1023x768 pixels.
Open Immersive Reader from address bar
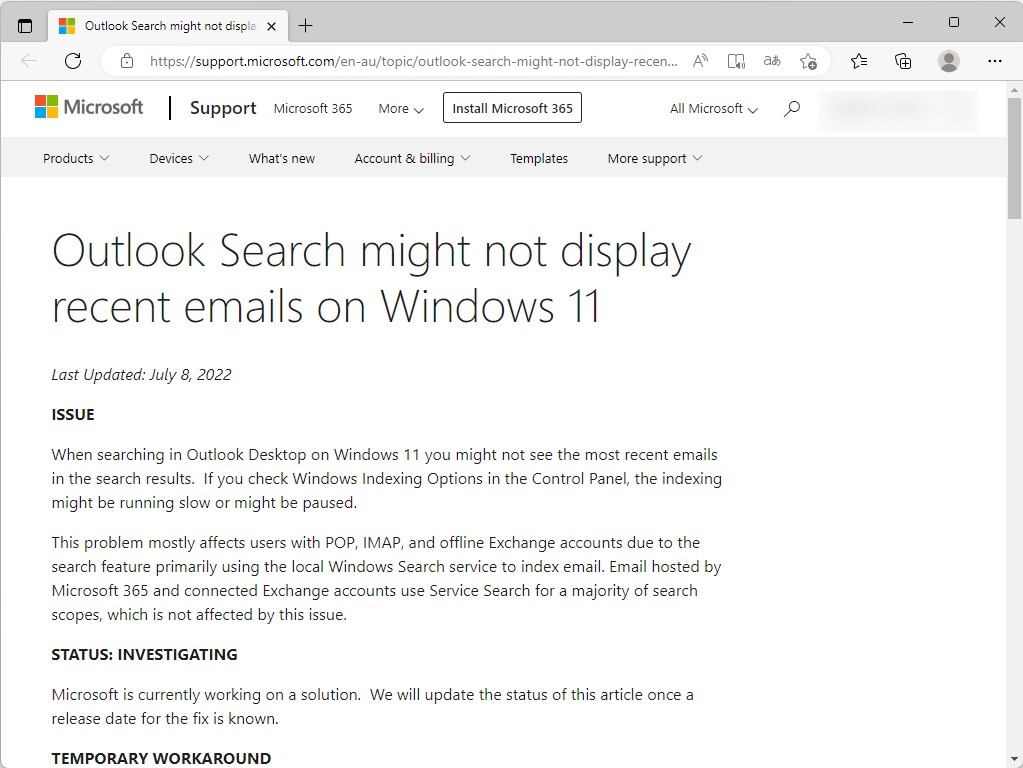(x=736, y=61)
